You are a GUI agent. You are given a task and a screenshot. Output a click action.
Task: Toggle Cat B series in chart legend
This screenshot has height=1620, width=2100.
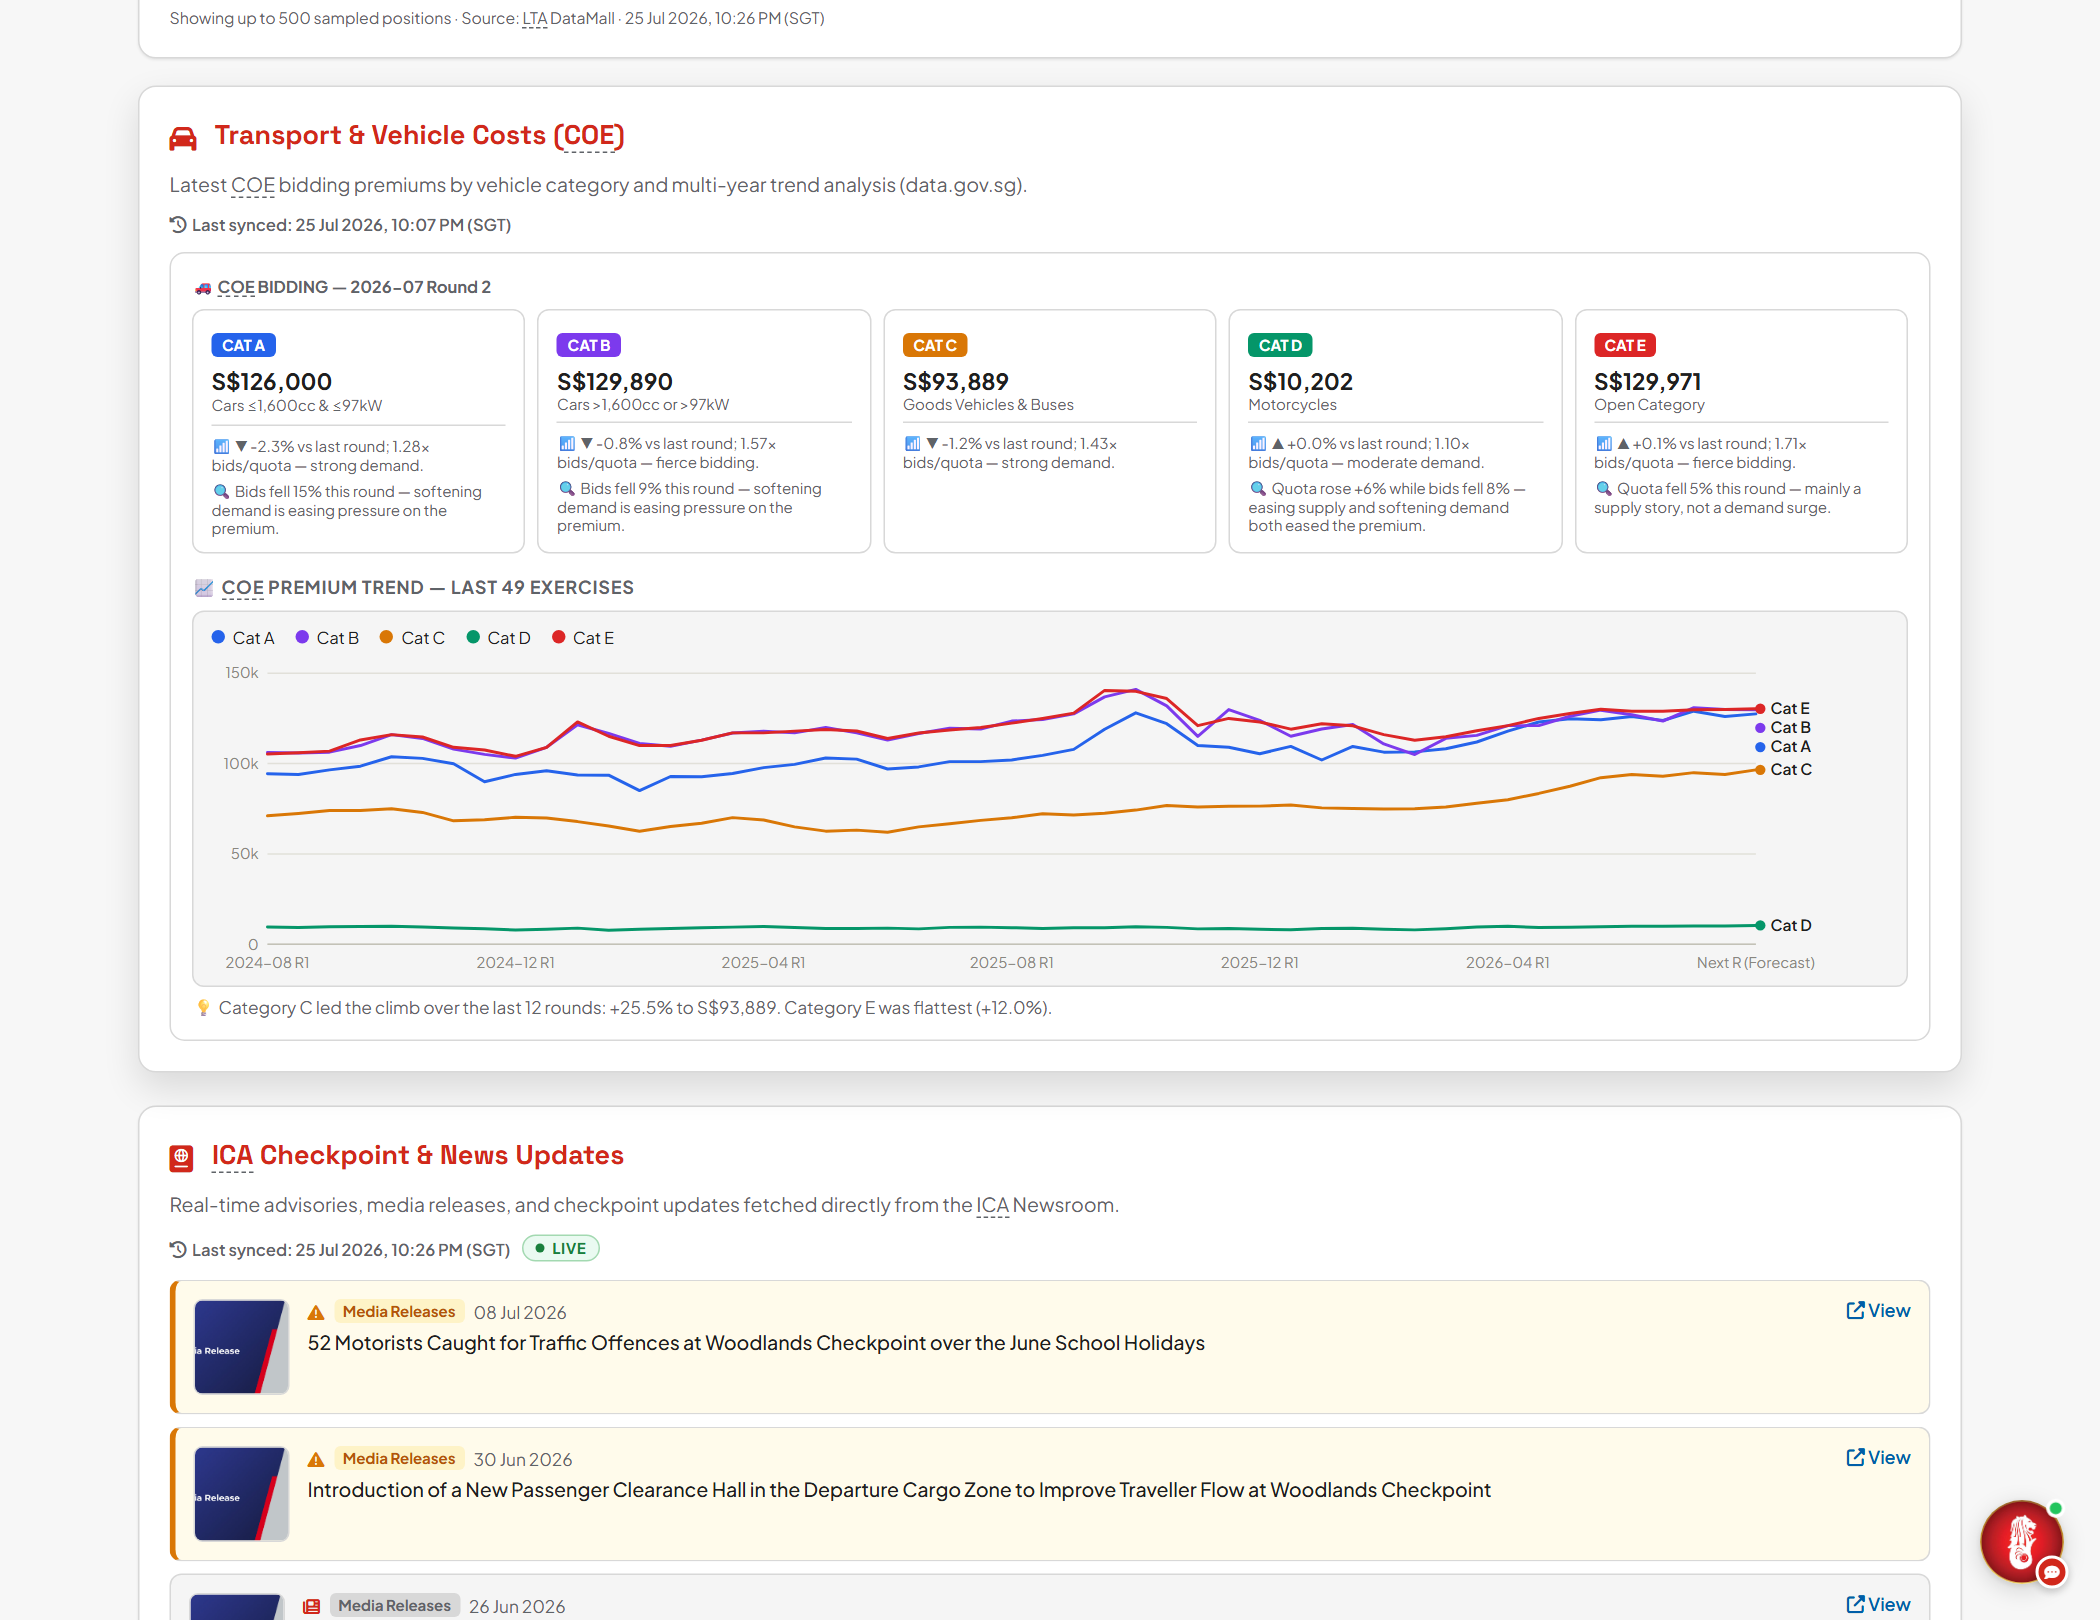pyautogui.click(x=327, y=638)
